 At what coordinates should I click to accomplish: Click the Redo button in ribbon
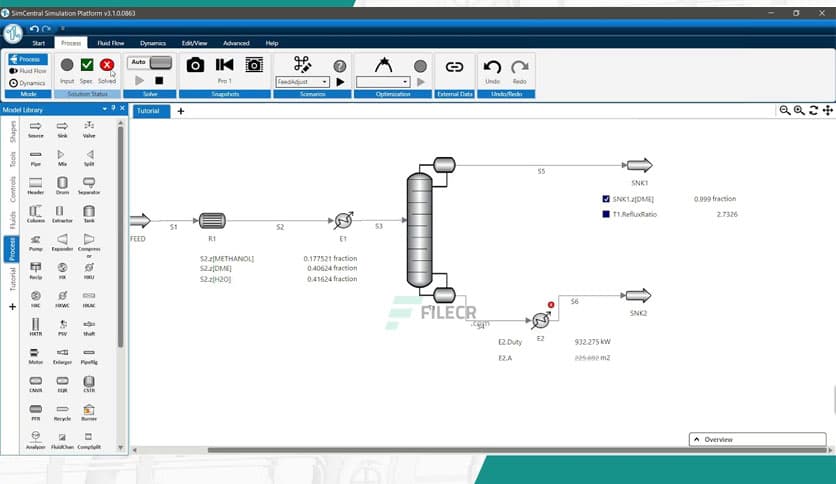point(519,71)
